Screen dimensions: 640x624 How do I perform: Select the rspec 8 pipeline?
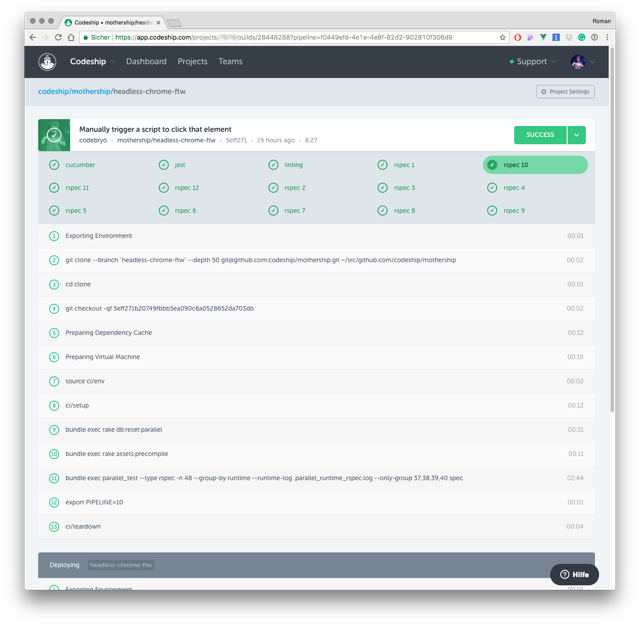click(x=396, y=211)
